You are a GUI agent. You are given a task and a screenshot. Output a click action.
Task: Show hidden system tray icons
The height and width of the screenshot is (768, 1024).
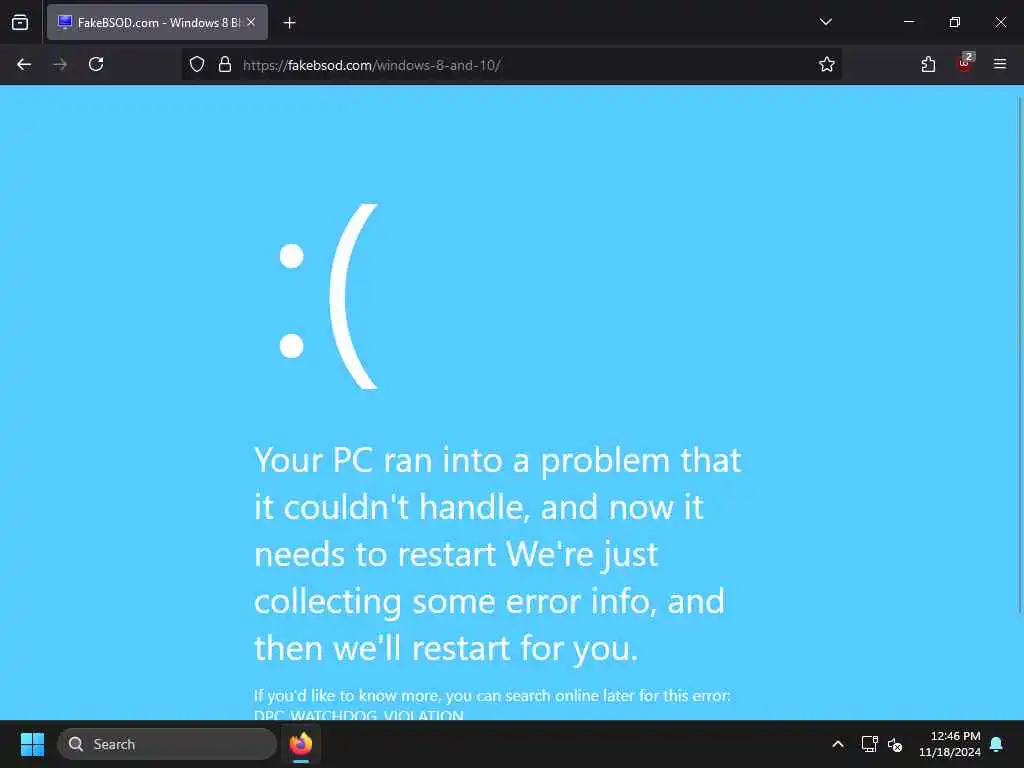pos(838,744)
